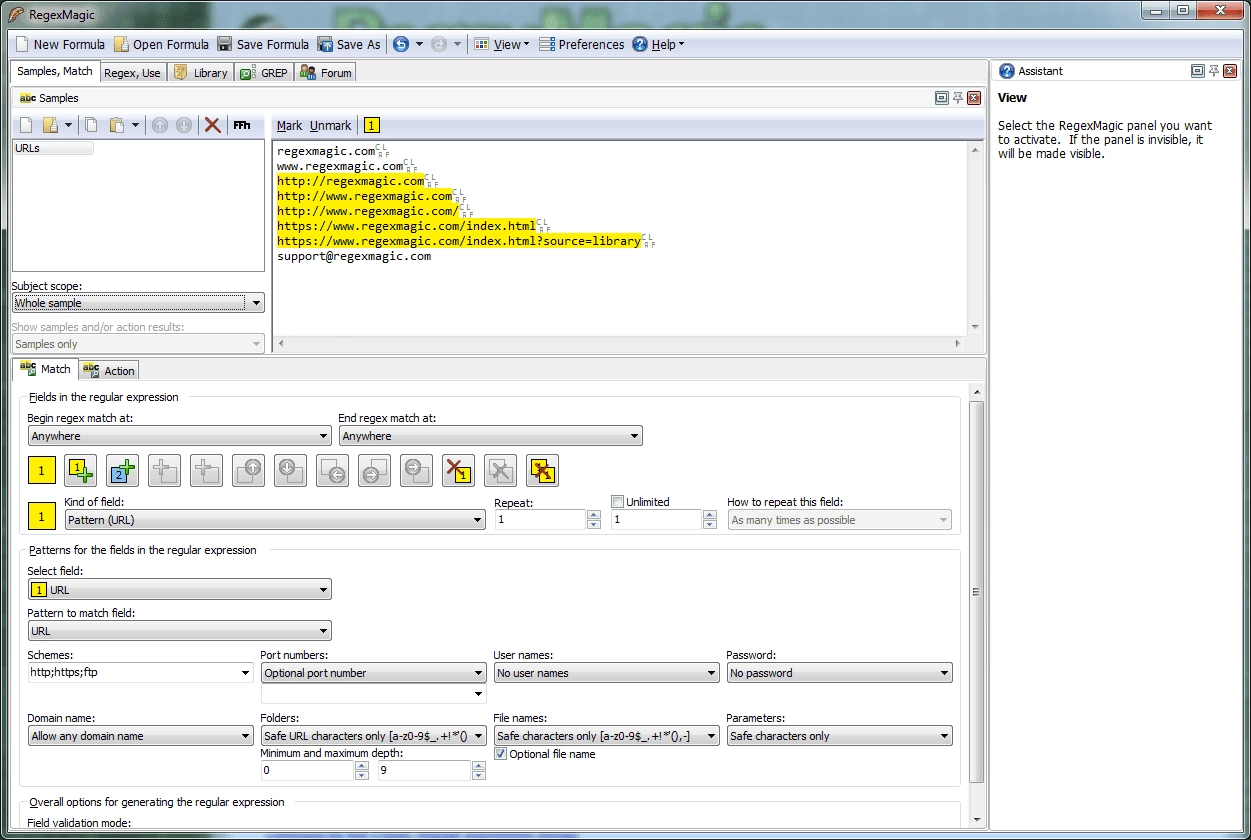This screenshot has width=1251, height=840.
Task: Click the Save Formula toolbar button
Action: pos(263,44)
